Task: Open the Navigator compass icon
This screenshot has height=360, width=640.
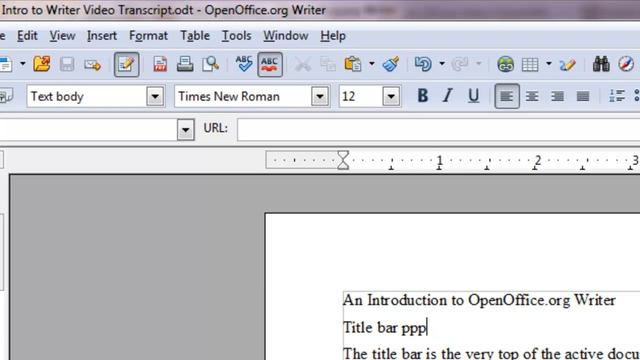Action: click(626, 64)
